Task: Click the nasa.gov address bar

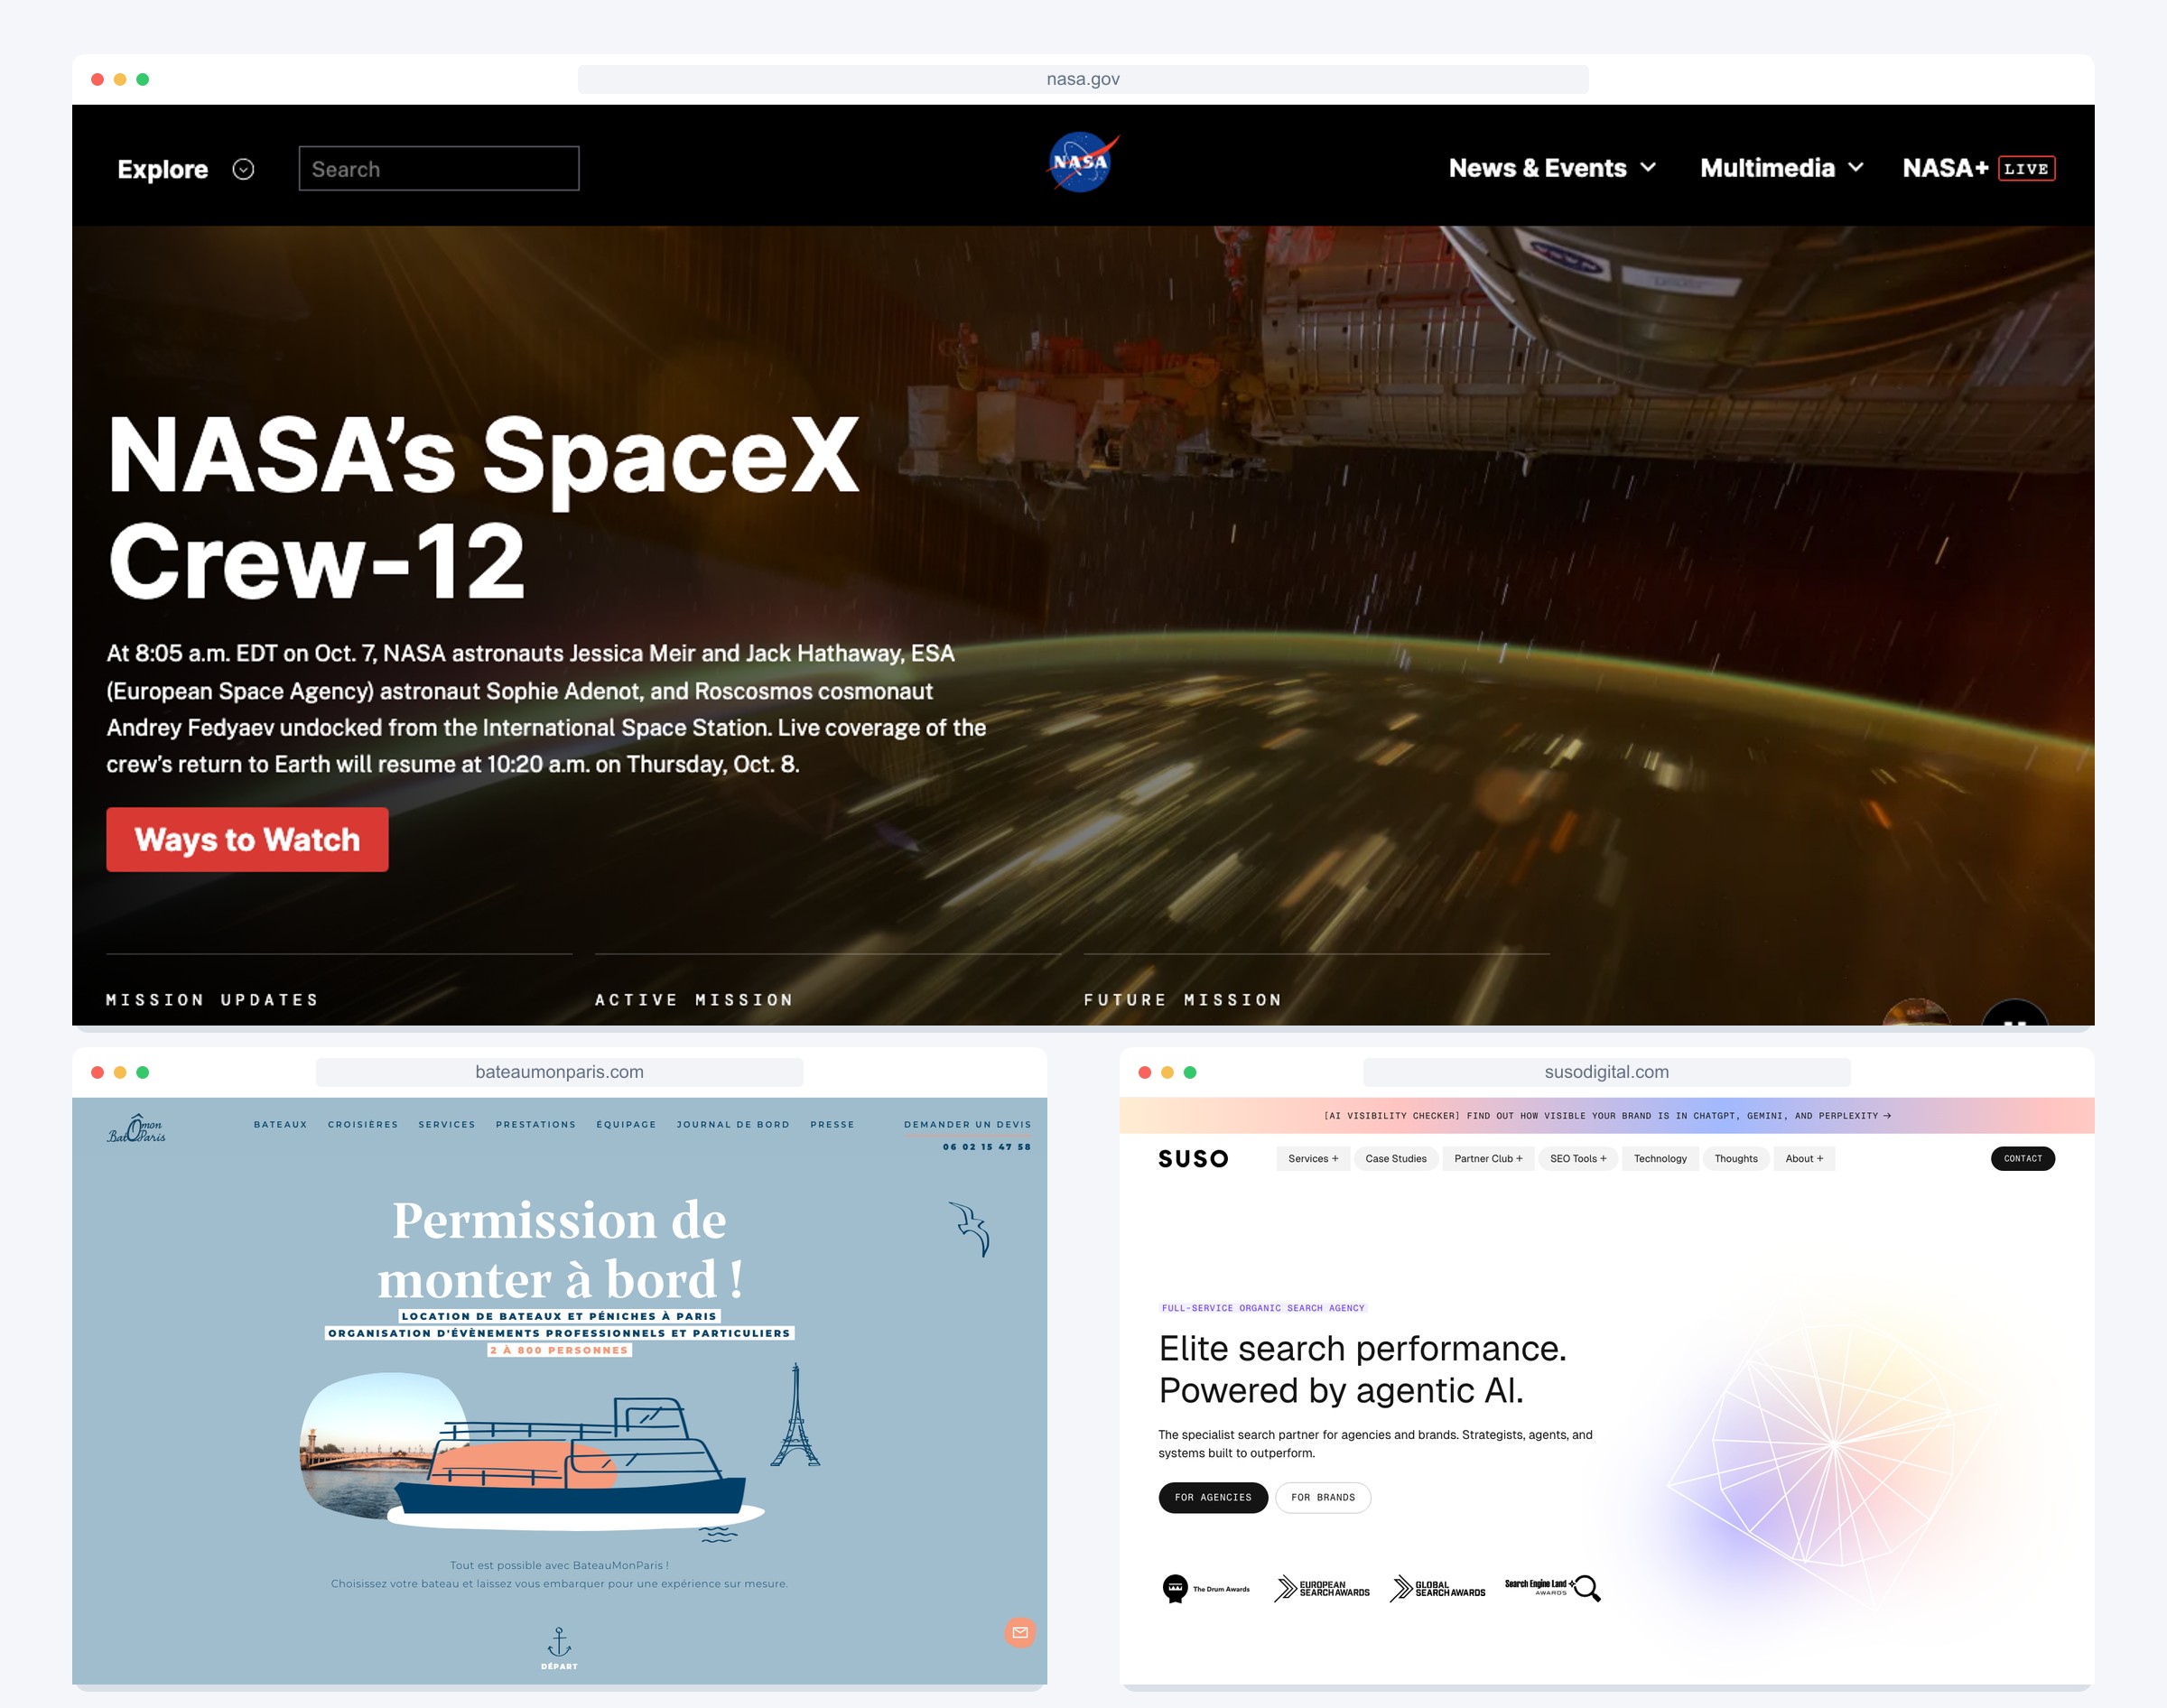Action: [1083, 79]
